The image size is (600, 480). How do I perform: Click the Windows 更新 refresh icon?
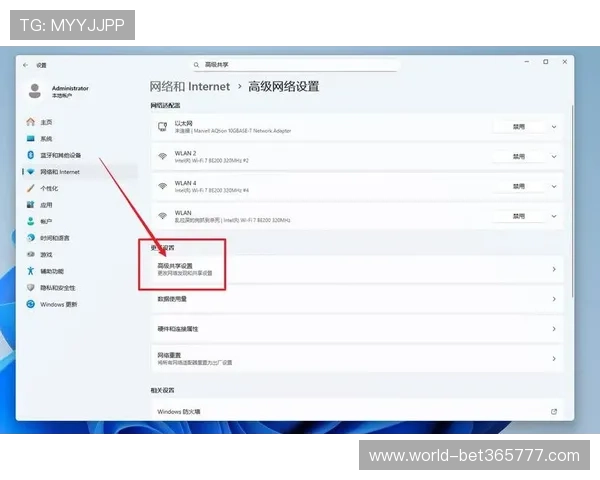(x=31, y=304)
